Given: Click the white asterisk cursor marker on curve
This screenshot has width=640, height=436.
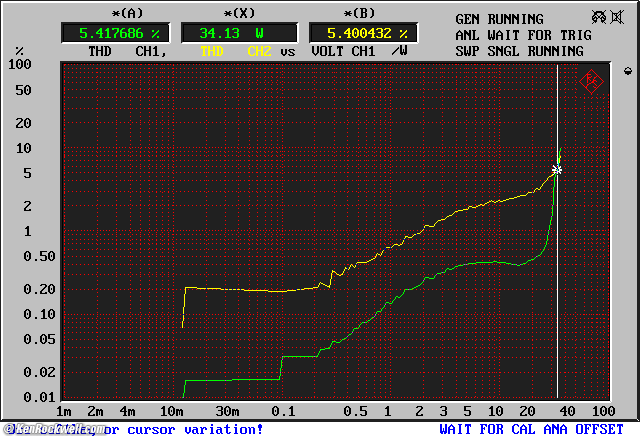Looking at the screenshot, I should [557, 170].
